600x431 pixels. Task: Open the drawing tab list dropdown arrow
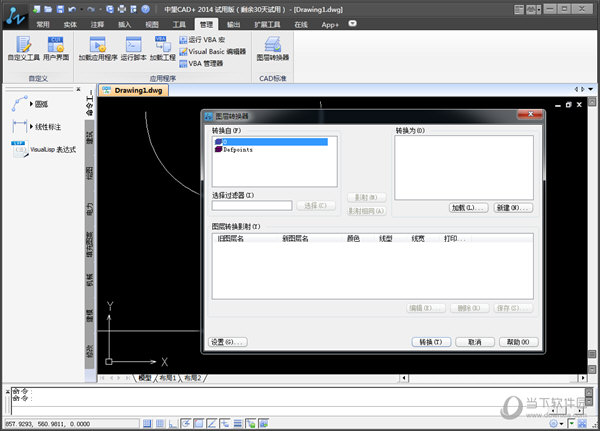[x=590, y=90]
